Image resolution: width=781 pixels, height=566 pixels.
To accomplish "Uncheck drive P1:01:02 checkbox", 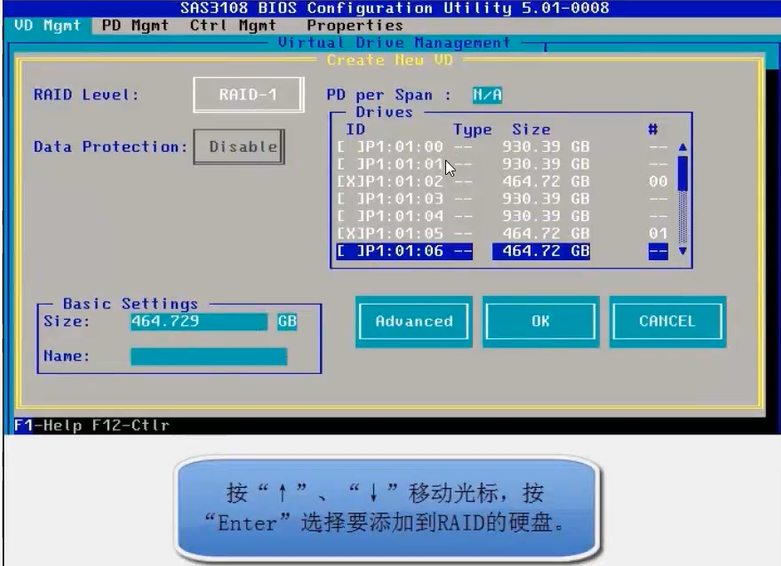I will tap(351, 181).
